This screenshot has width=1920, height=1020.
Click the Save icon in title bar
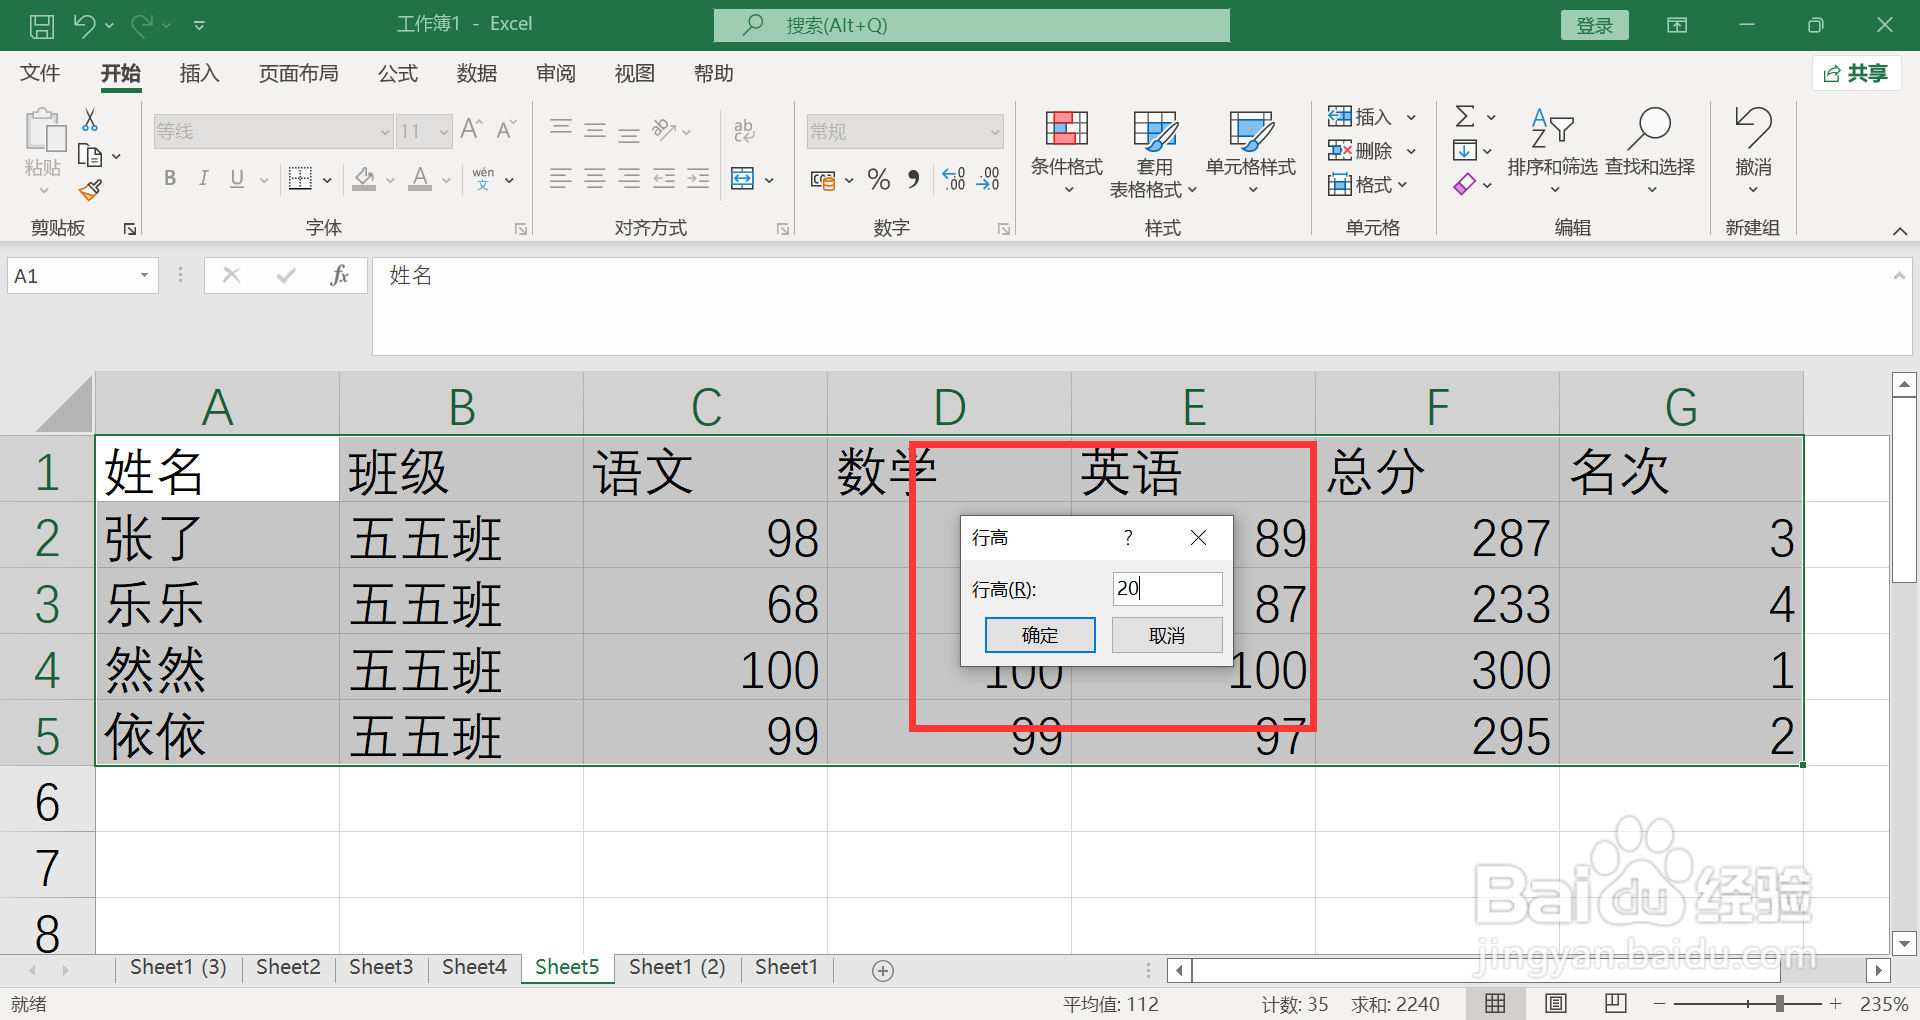[42, 26]
